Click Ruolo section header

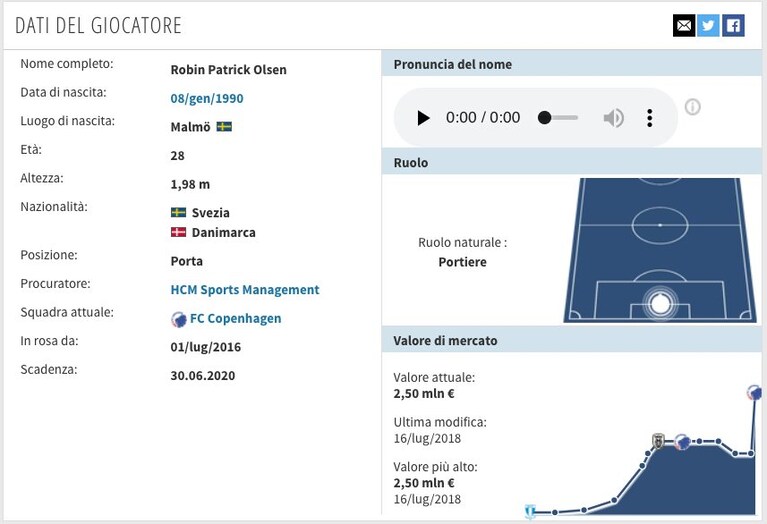click(571, 162)
